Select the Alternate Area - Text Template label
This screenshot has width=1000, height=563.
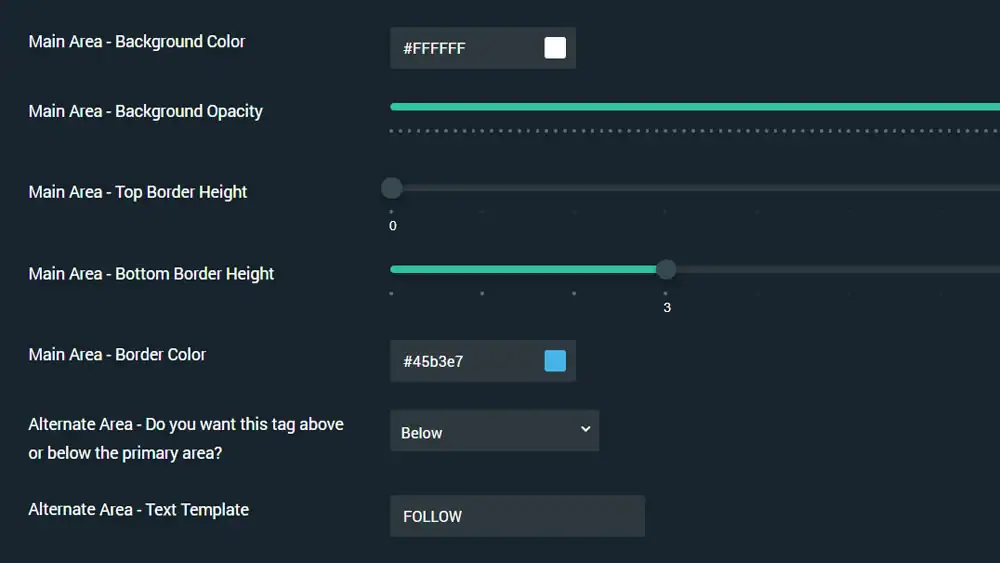138,509
